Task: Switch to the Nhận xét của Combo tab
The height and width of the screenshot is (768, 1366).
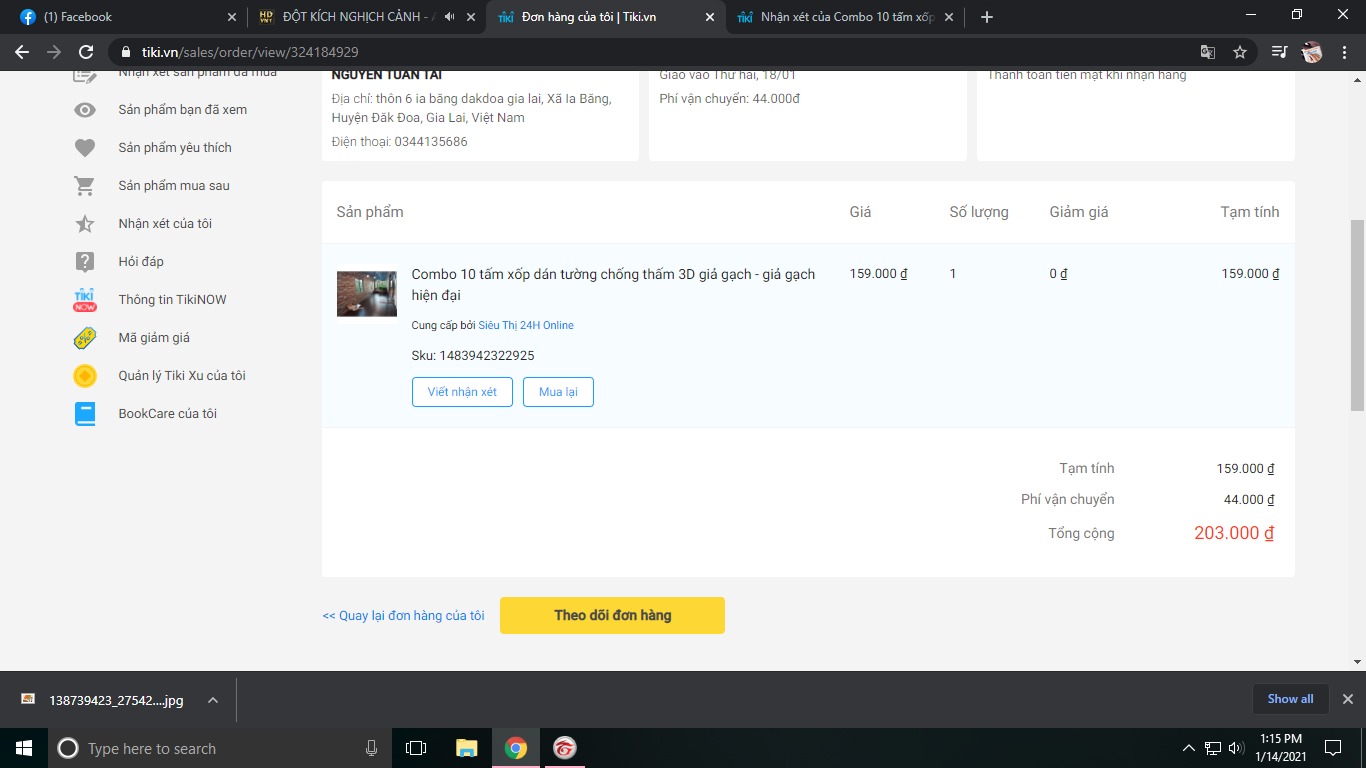Action: pyautogui.click(x=845, y=17)
